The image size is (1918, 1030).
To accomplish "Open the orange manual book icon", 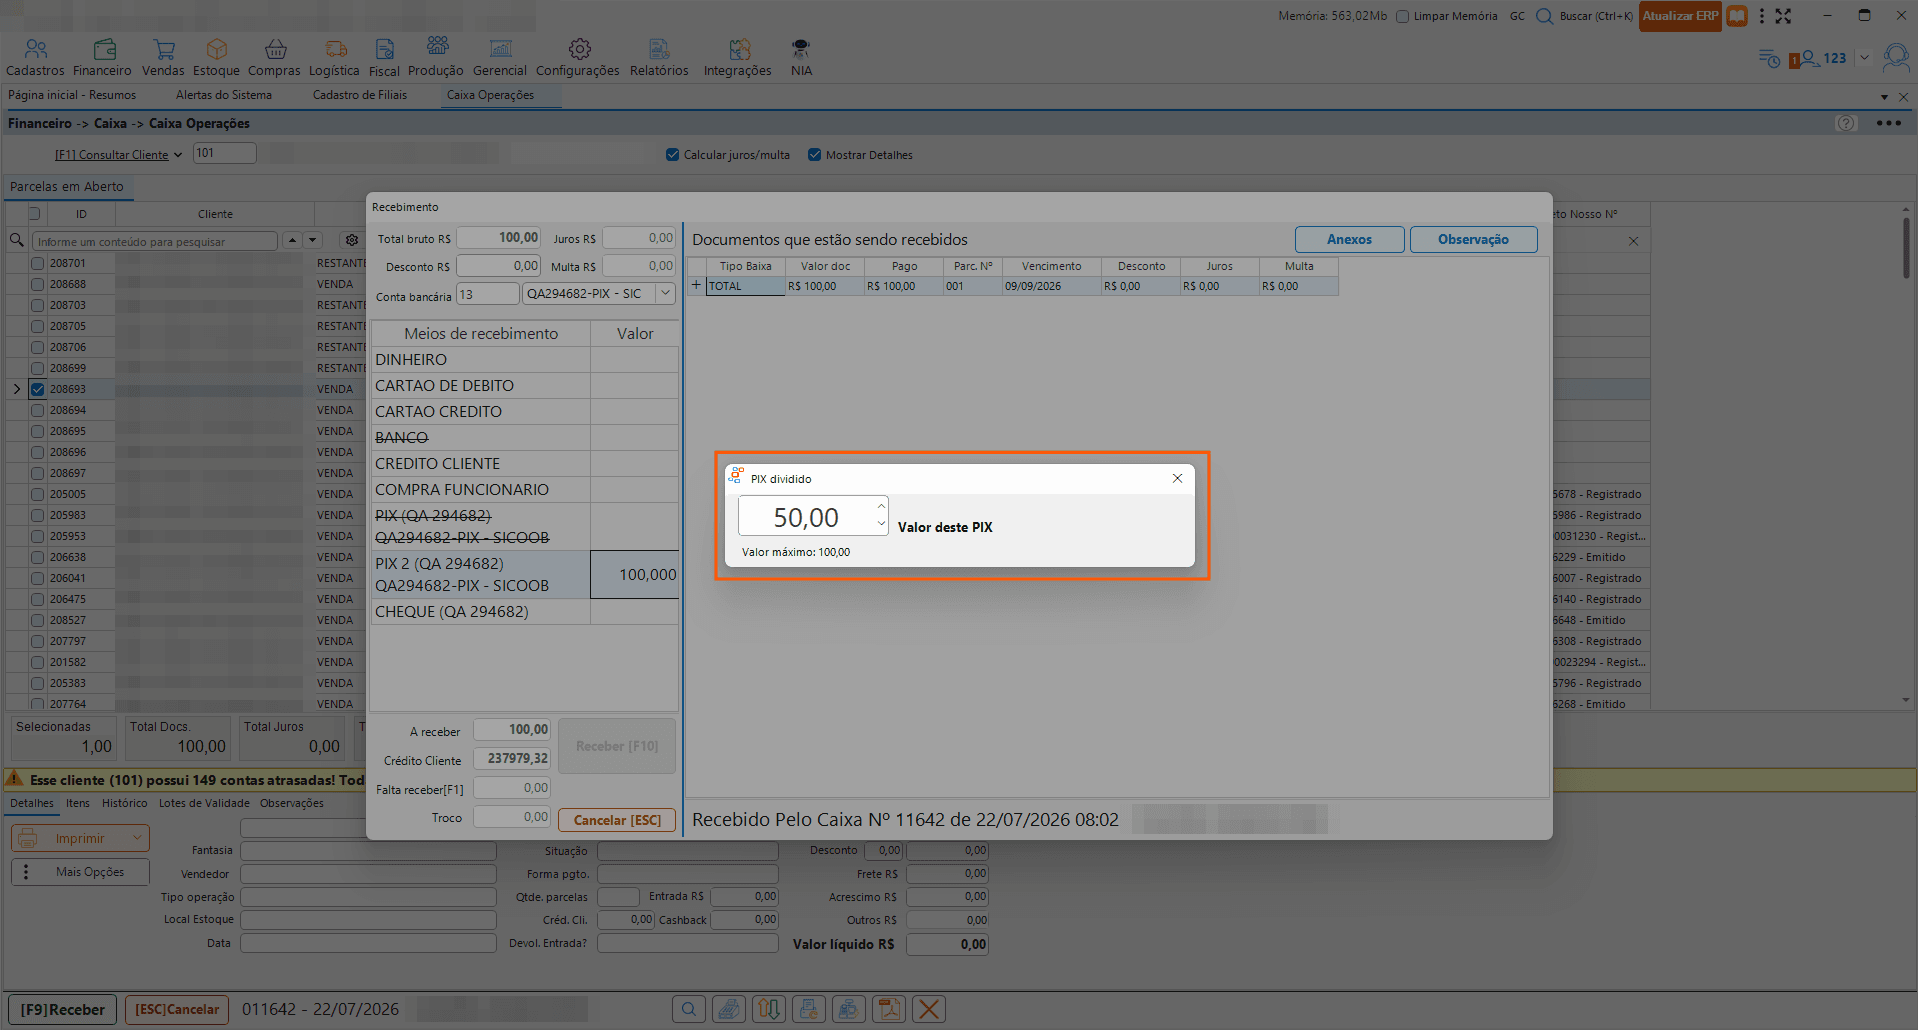I will point(1738,16).
